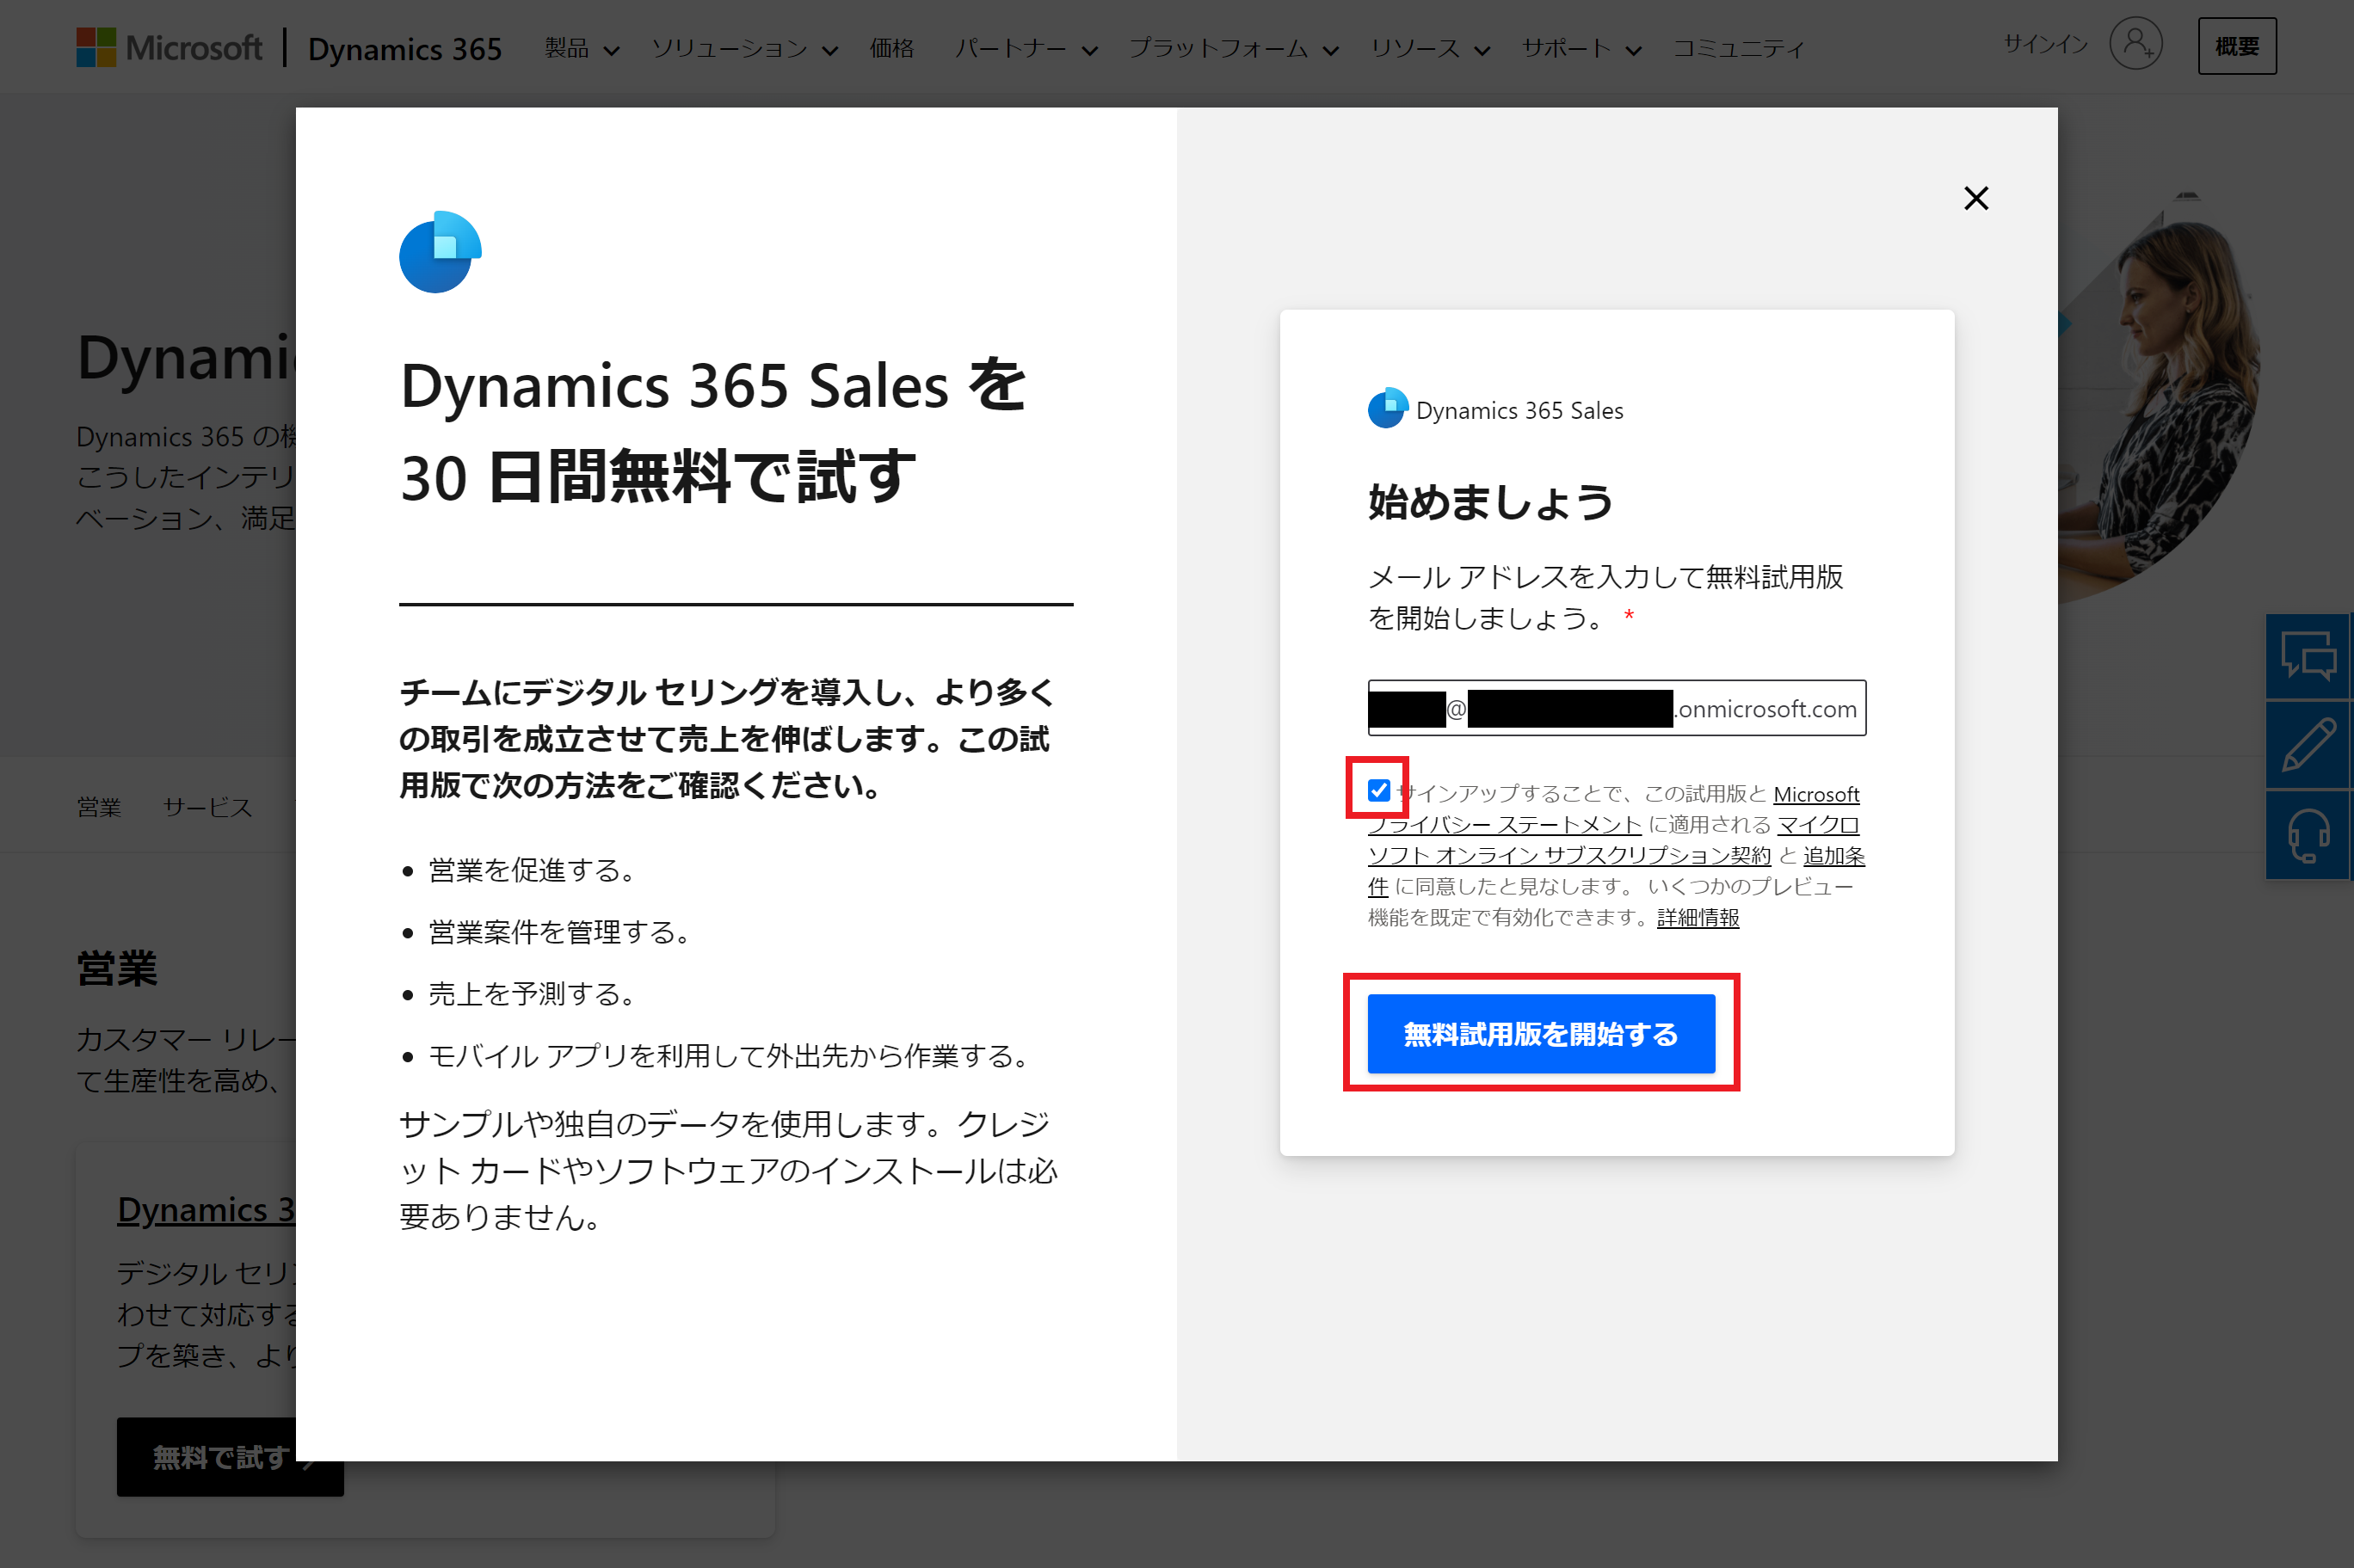Screen dimensions: 2354x1568
Task: Open the コミュニティ menu item
Action: 1738,48
